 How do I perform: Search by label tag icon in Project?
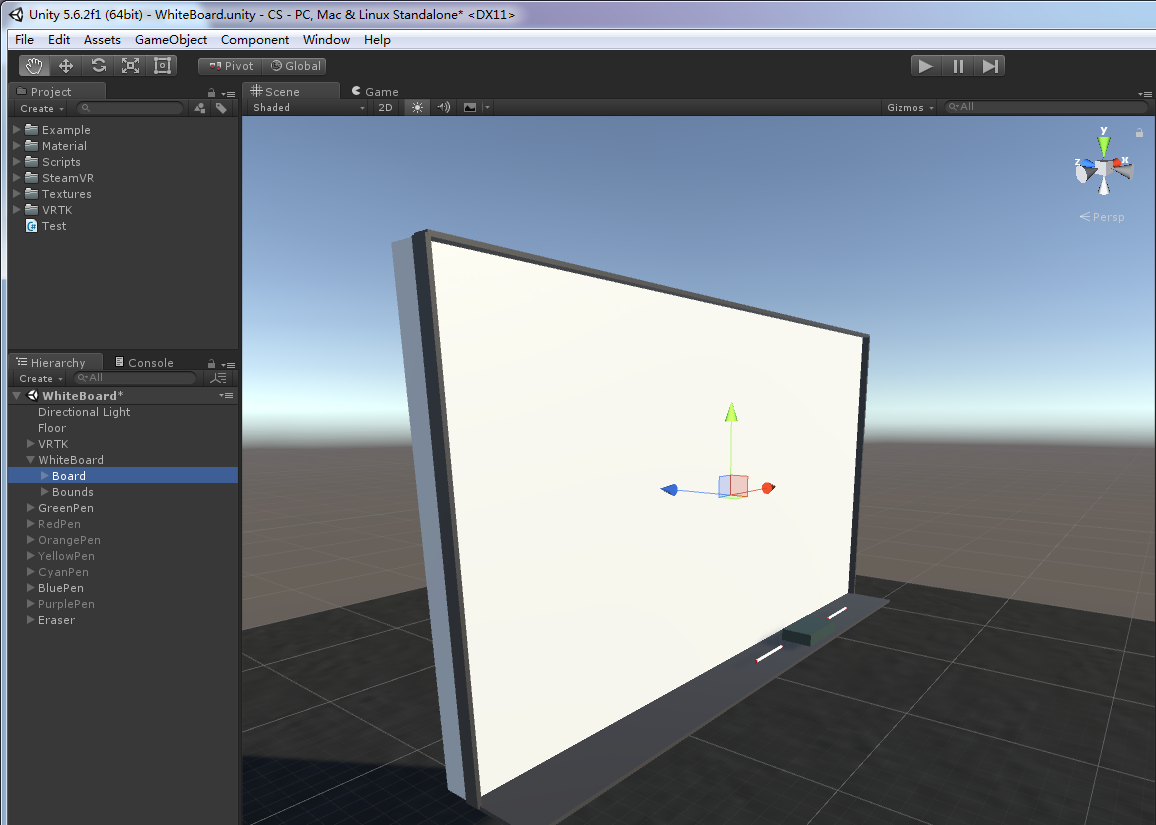pos(221,108)
